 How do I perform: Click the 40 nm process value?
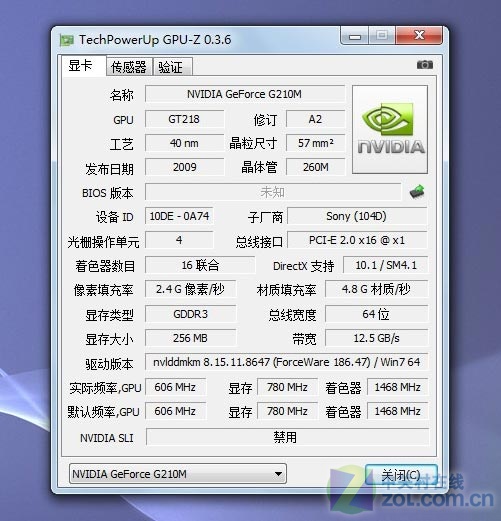pos(184,143)
